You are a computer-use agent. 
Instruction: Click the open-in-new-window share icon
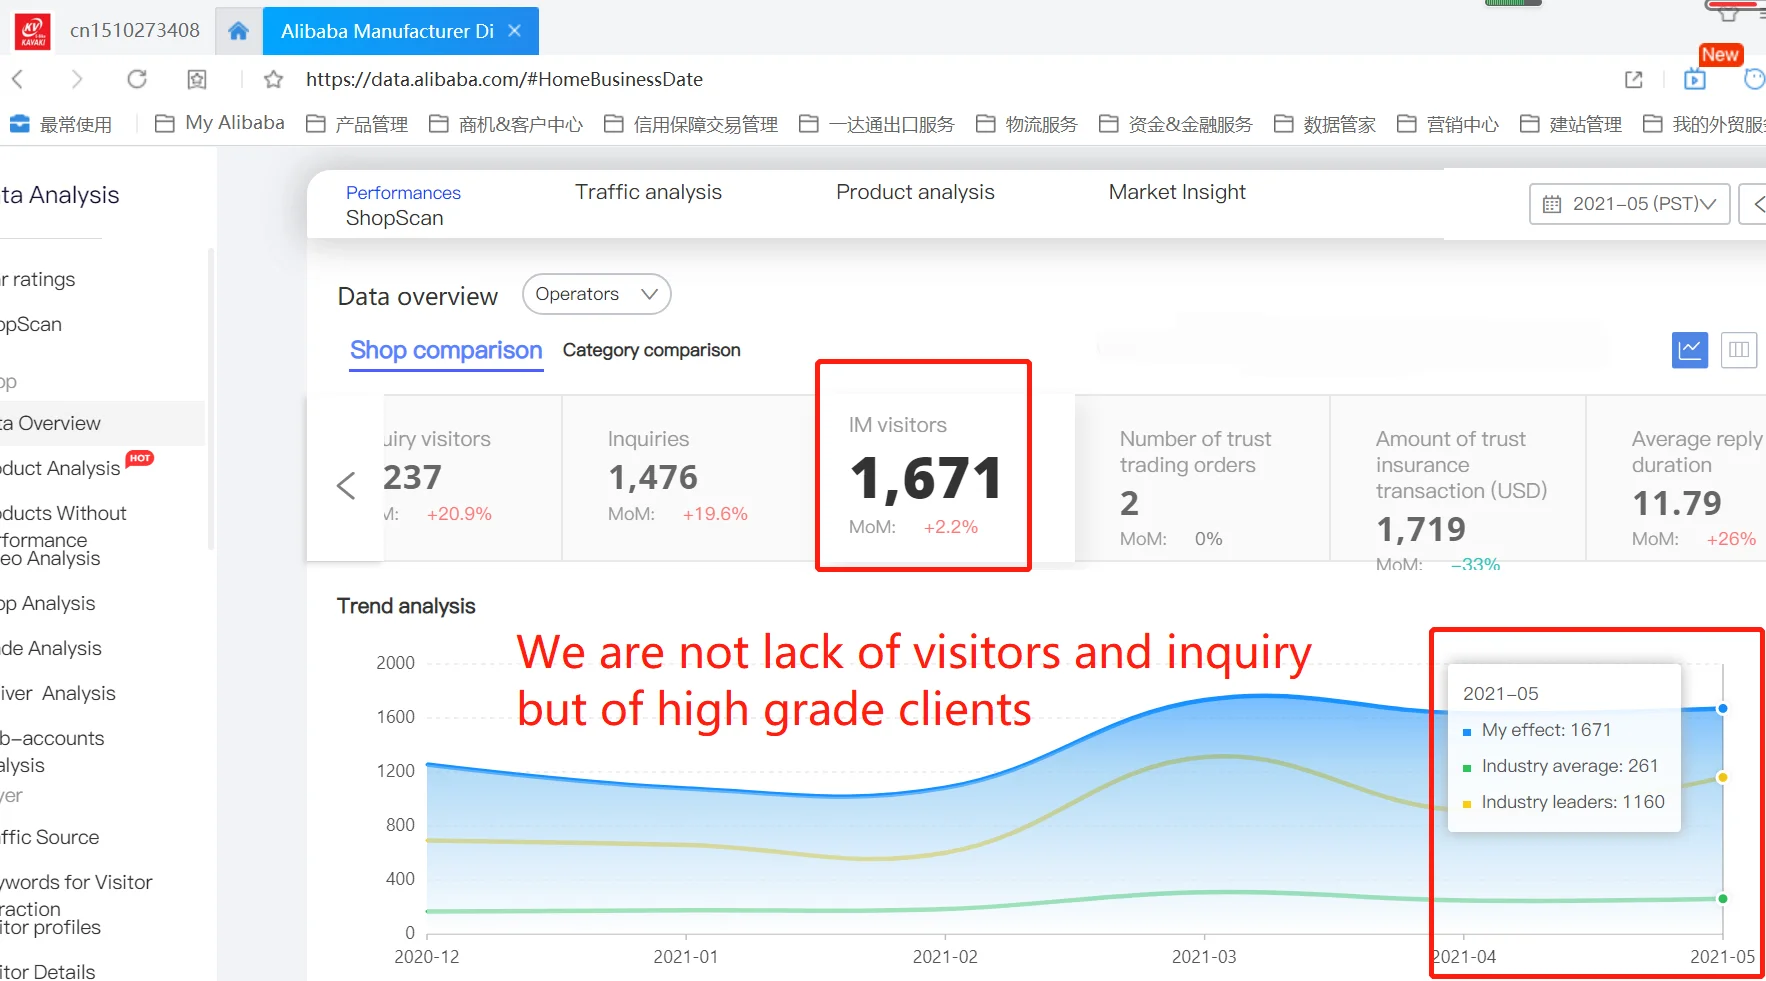coord(1633,80)
